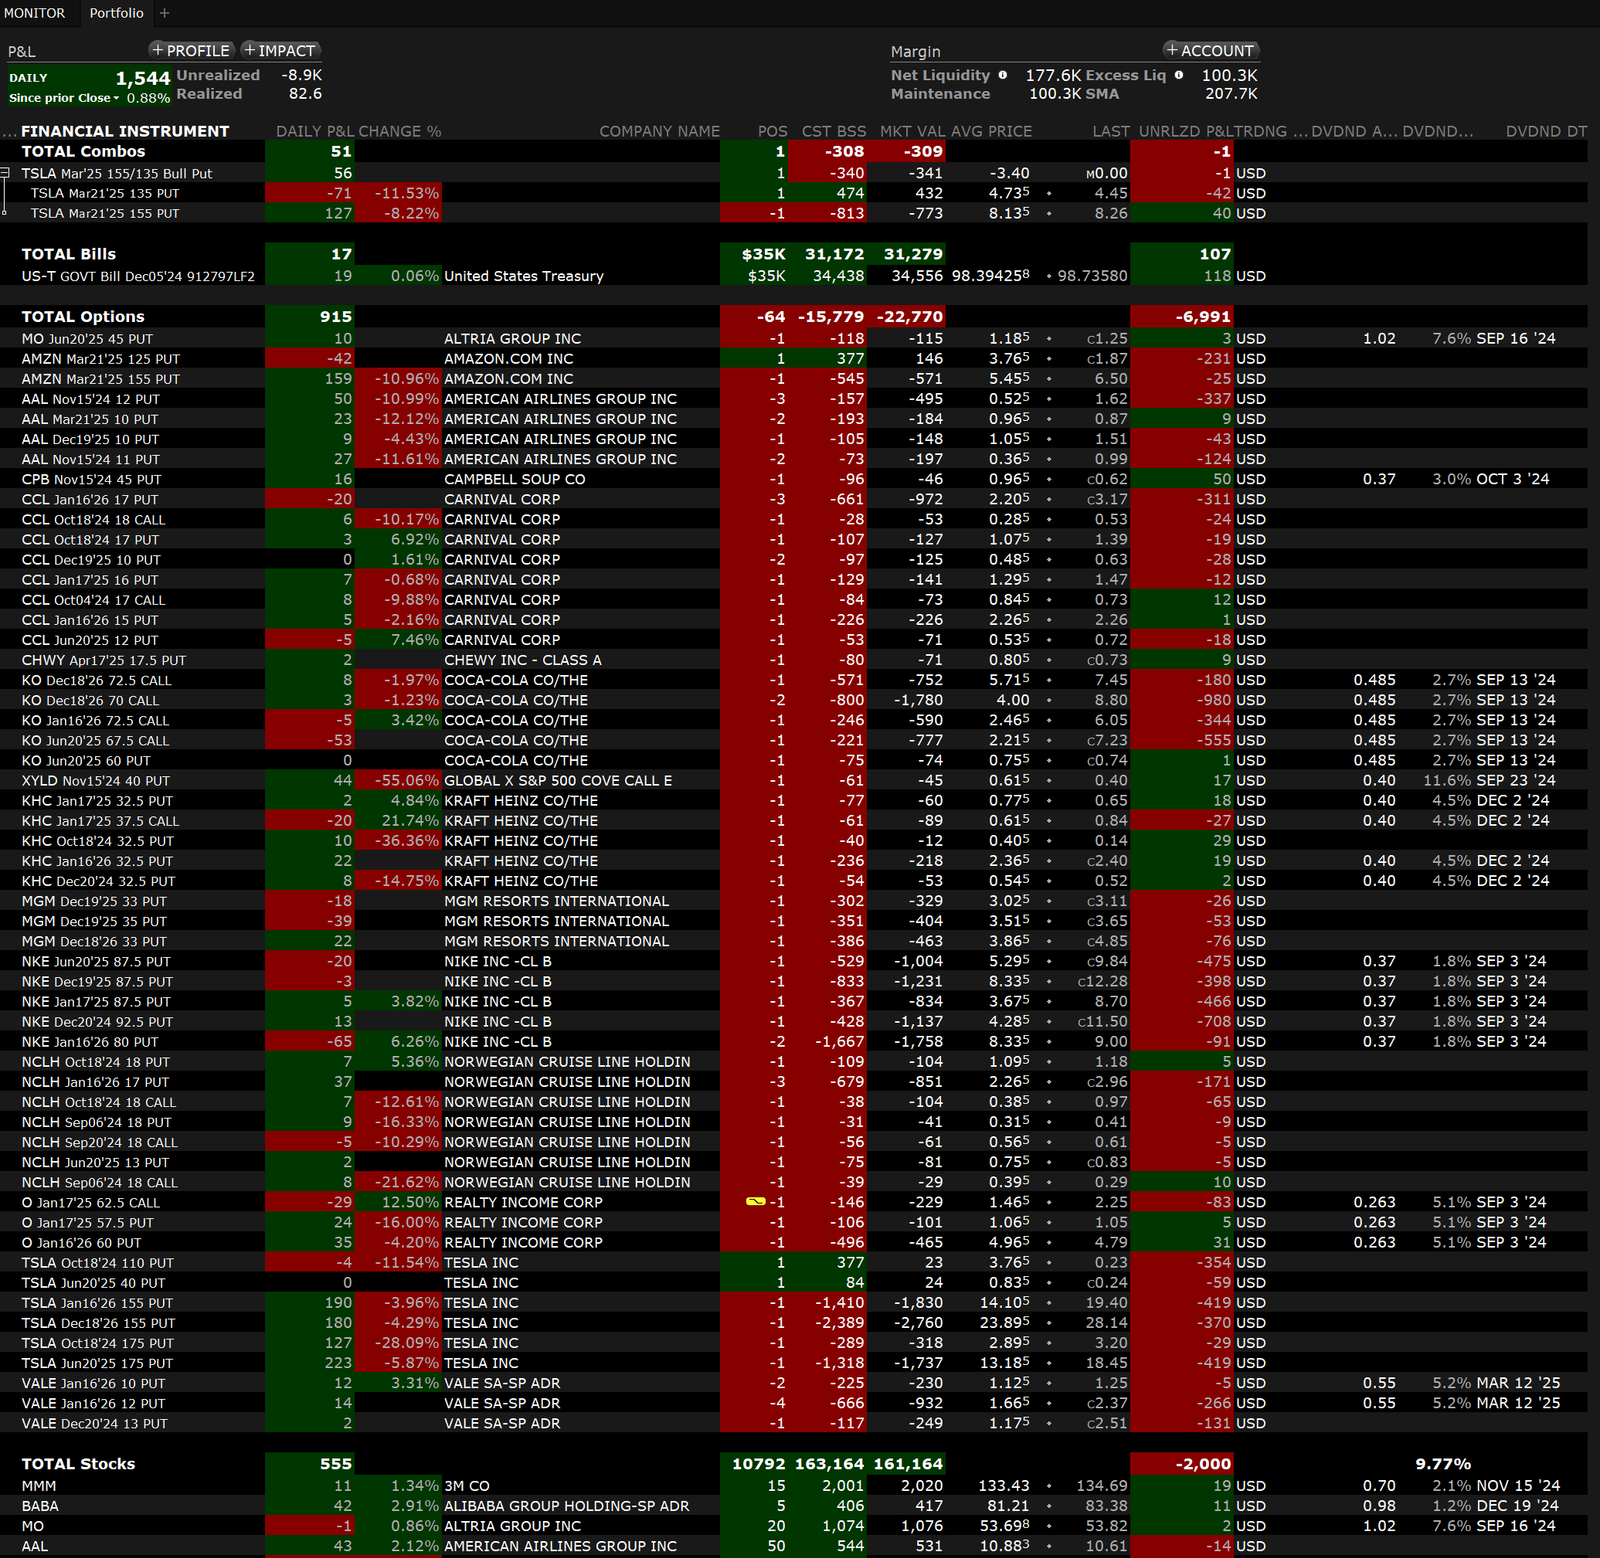Viewport: 1600px width, 1558px height.
Task: Select the TOTAL Stocks group row
Action: (x=78, y=1463)
